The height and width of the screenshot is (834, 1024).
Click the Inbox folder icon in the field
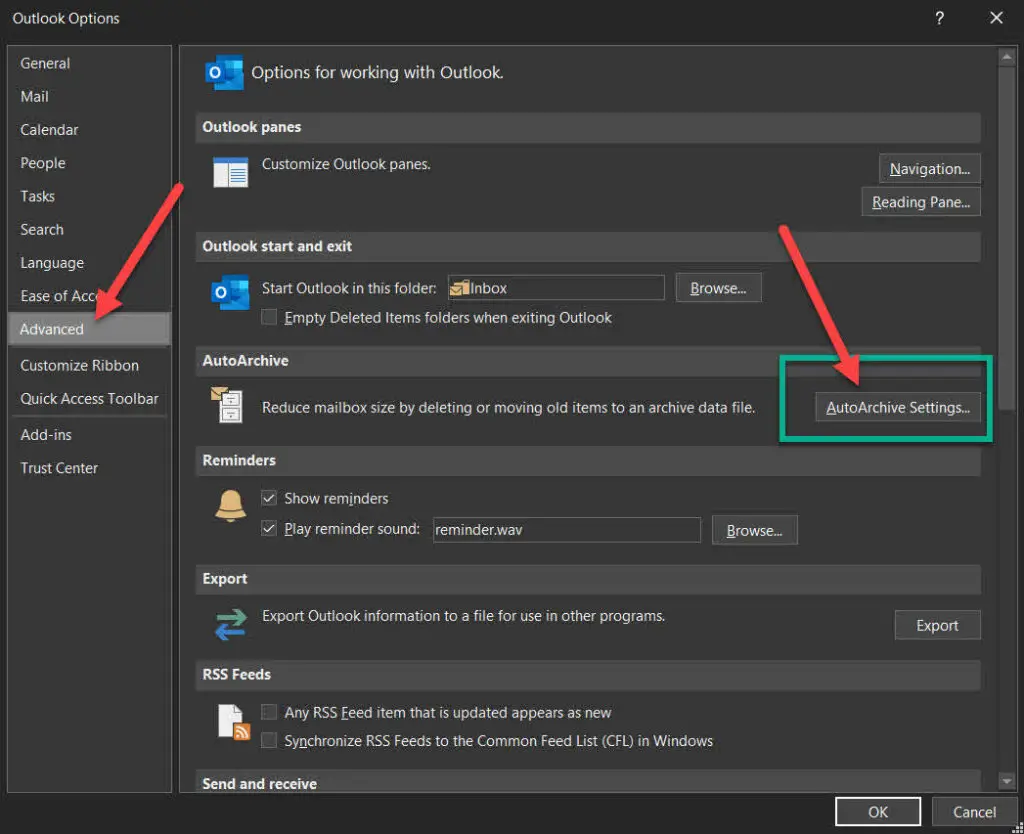[460, 288]
